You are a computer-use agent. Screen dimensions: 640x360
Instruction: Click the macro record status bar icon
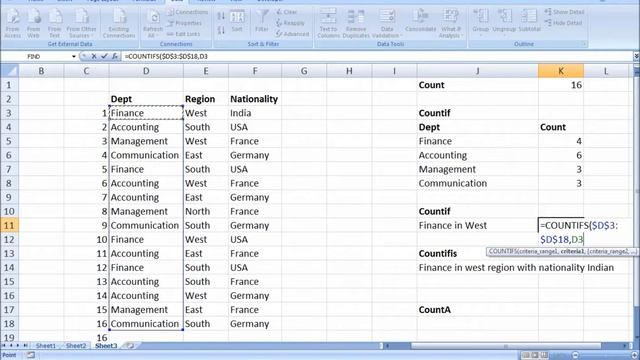coord(31,355)
